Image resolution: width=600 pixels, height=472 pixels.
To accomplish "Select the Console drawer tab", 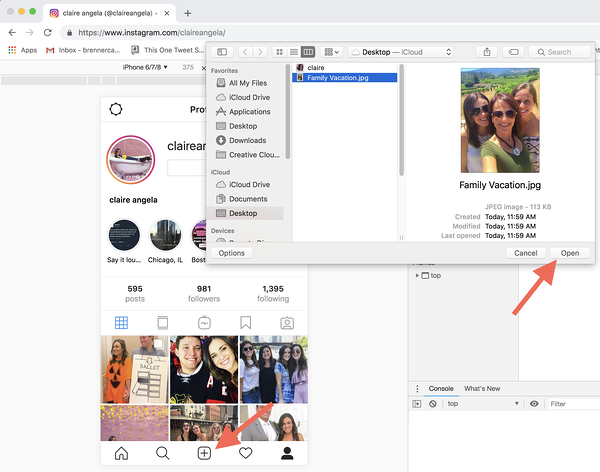I will pyautogui.click(x=441, y=388).
